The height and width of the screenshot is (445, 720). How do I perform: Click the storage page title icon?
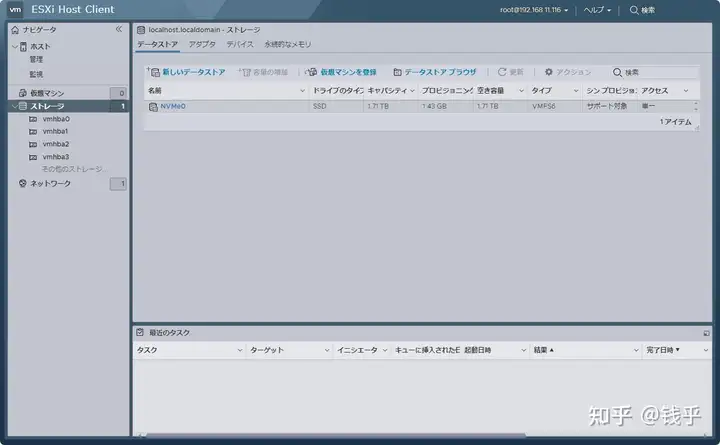point(141,30)
